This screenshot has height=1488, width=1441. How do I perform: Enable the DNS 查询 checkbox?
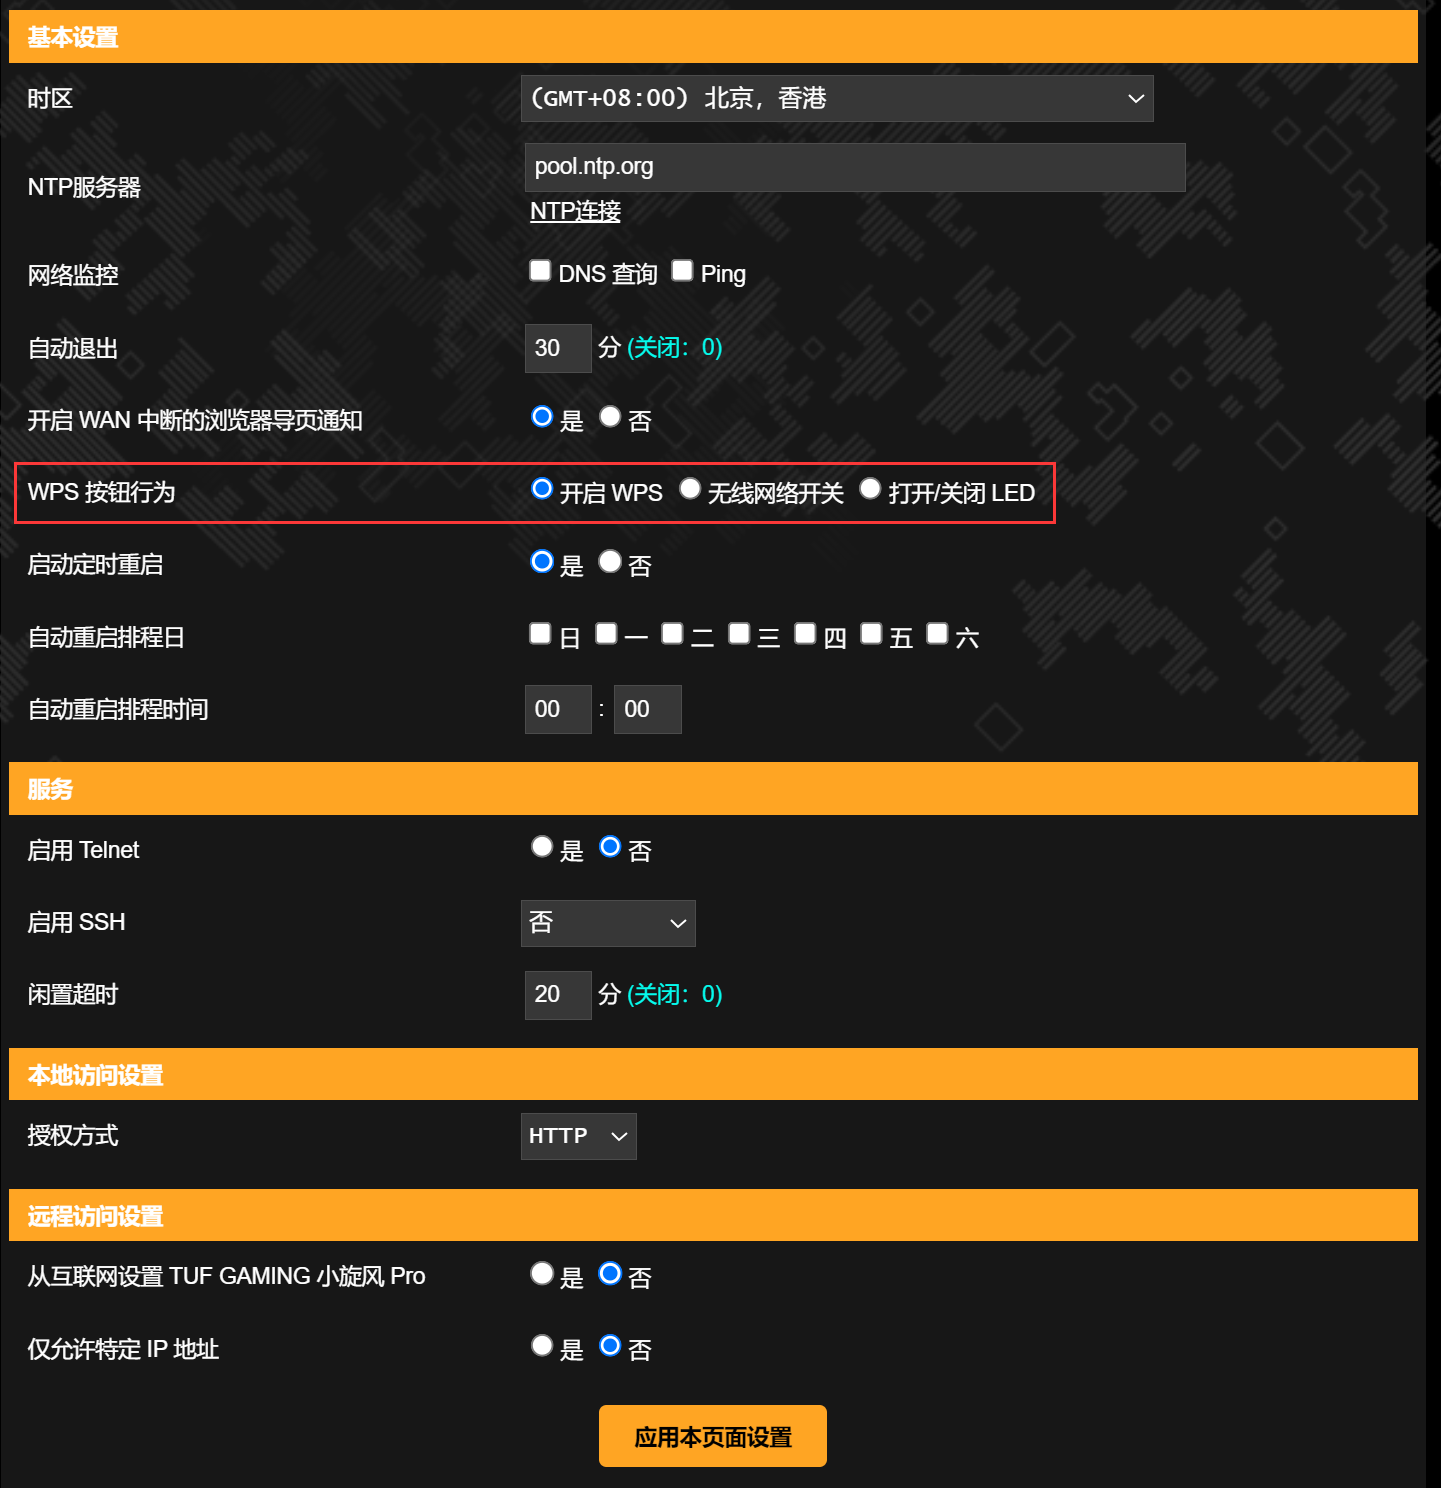click(540, 271)
